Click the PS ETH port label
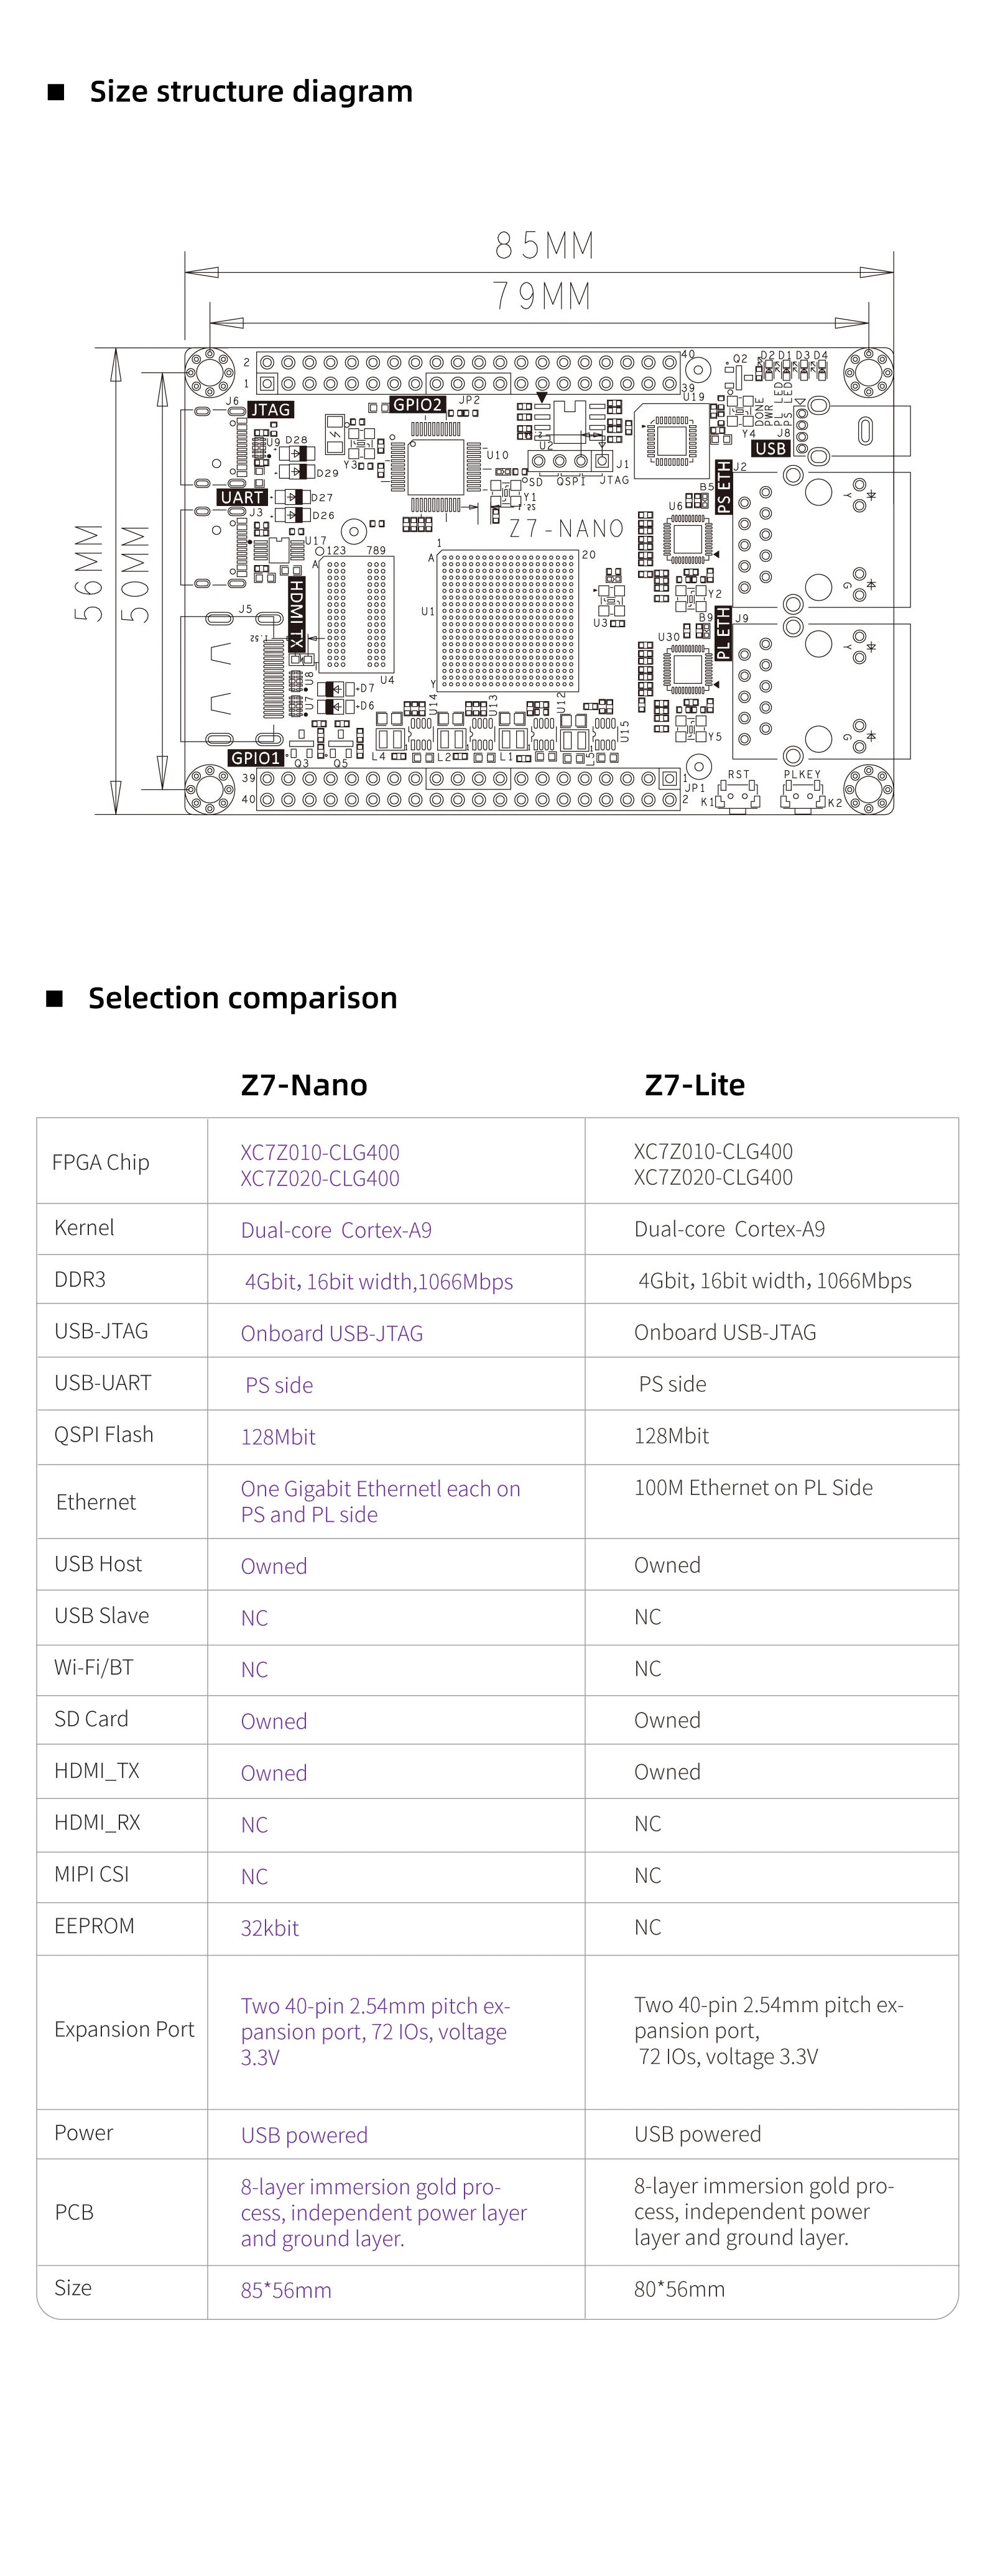The image size is (995, 2576). click(724, 488)
